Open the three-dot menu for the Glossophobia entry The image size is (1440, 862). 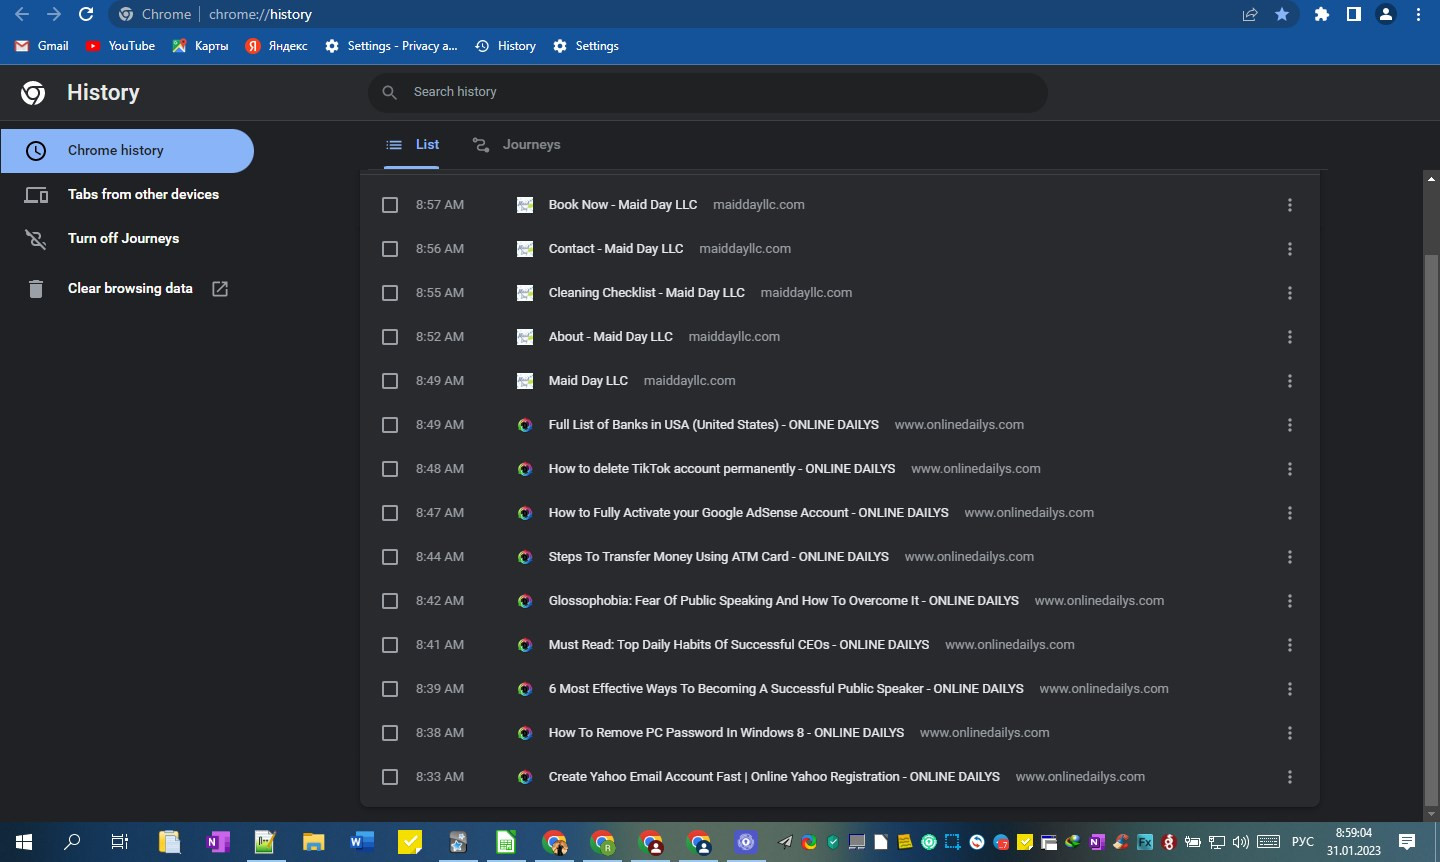[x=1290, y=601]
